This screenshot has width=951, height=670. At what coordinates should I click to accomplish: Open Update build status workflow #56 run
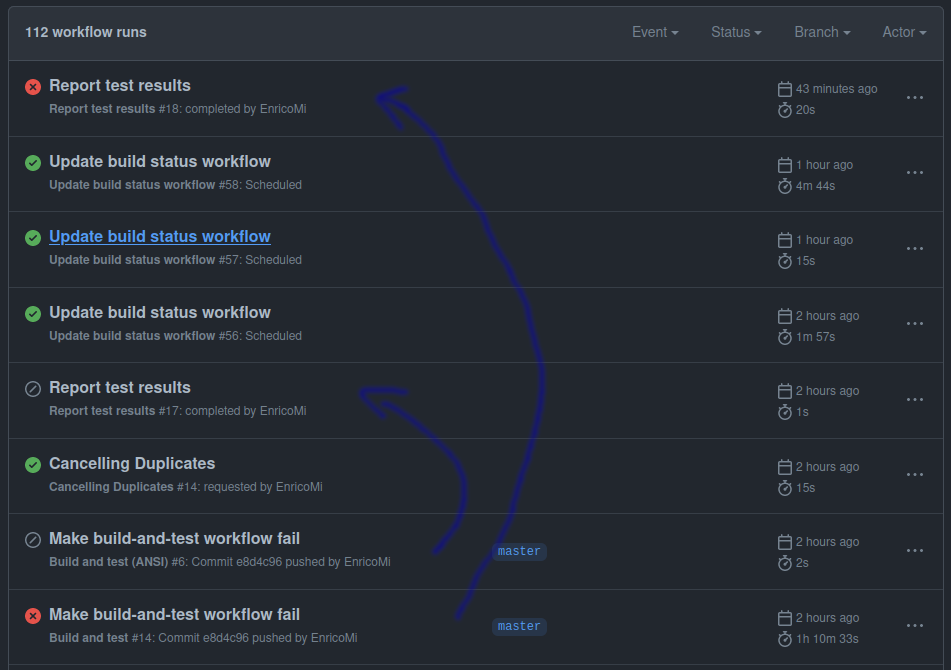(x=160, y=312)
